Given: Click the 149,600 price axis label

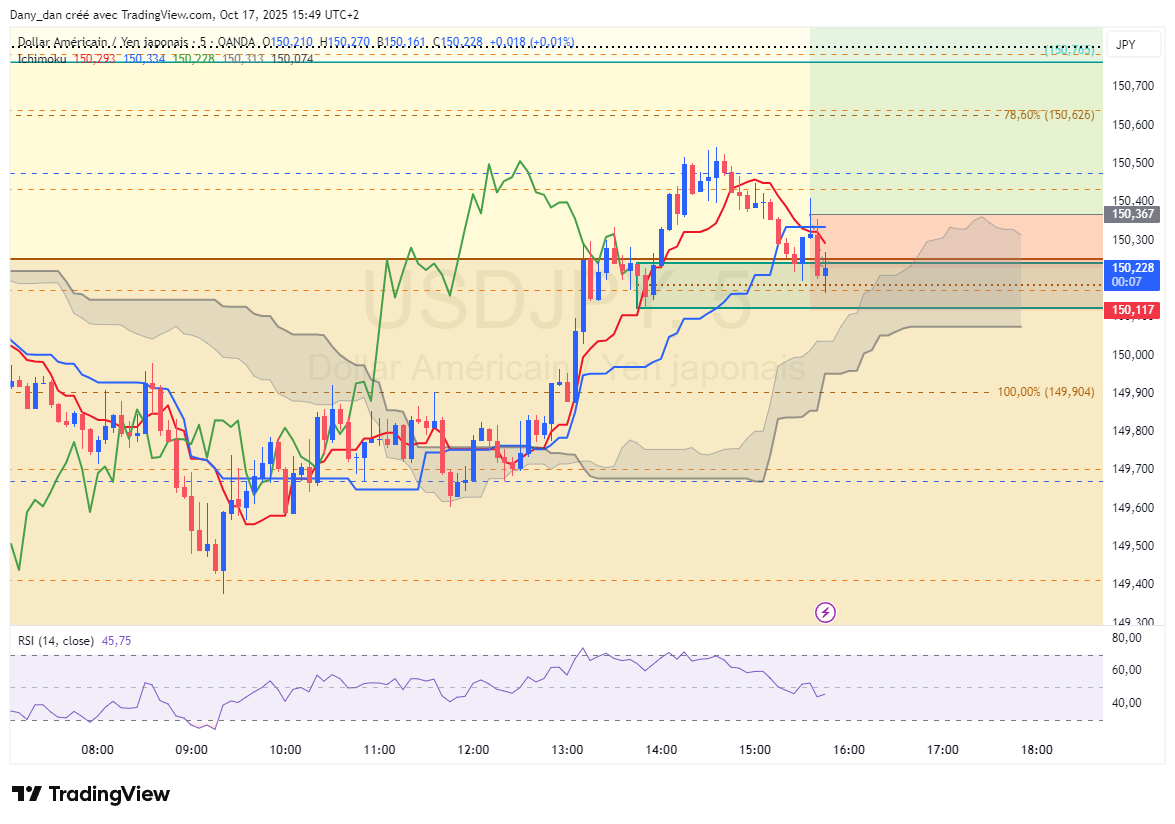Looking at the screenshot, I should (1133, 509).
